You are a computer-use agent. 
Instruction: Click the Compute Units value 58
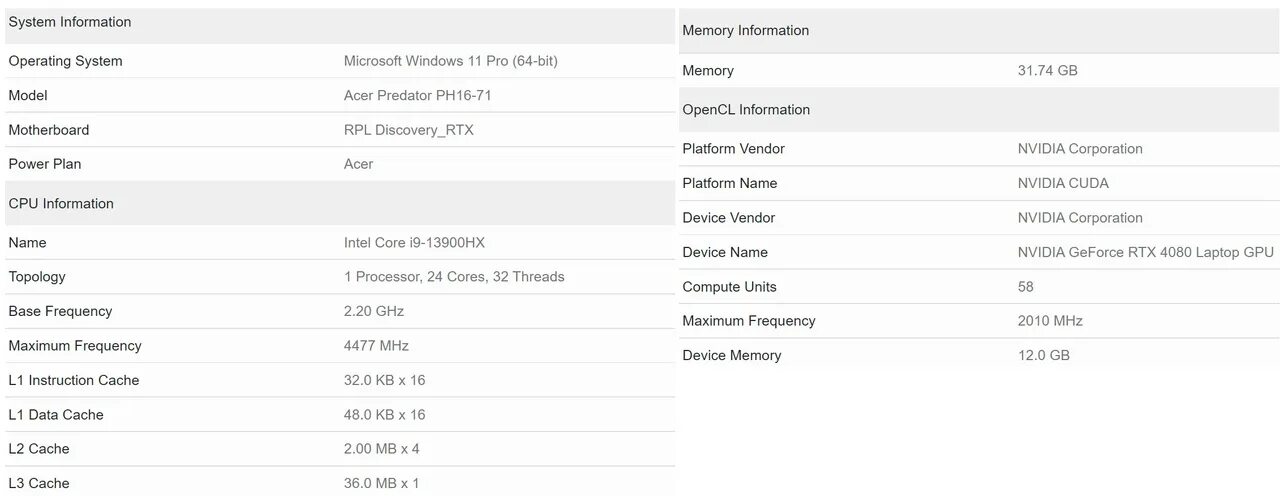[x=1025, y=287]
